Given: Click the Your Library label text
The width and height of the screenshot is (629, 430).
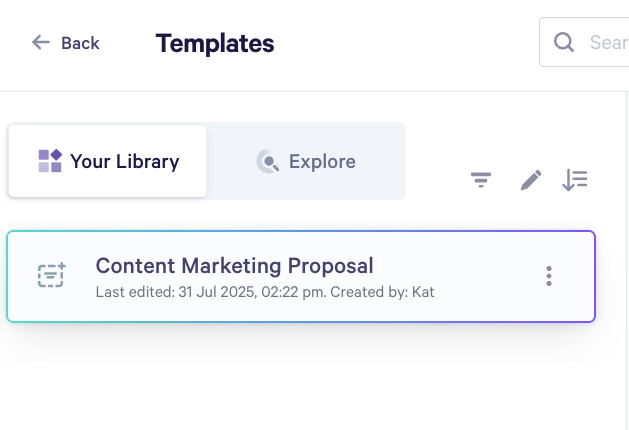Looking at the screenshot, I should pos(125,161).
